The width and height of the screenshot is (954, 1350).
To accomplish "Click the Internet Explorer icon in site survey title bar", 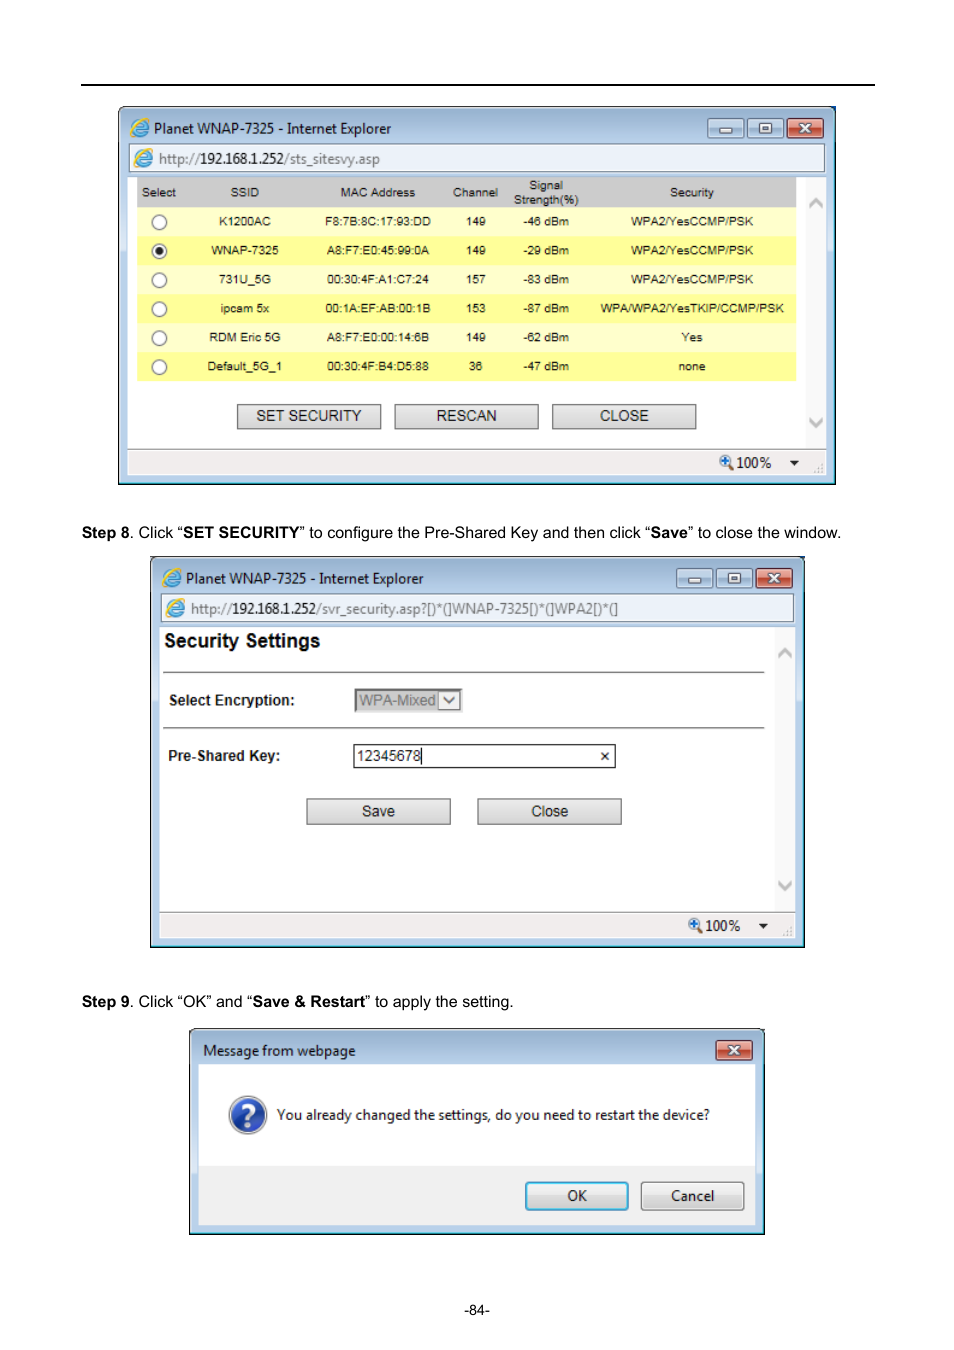I will (140, 128).
